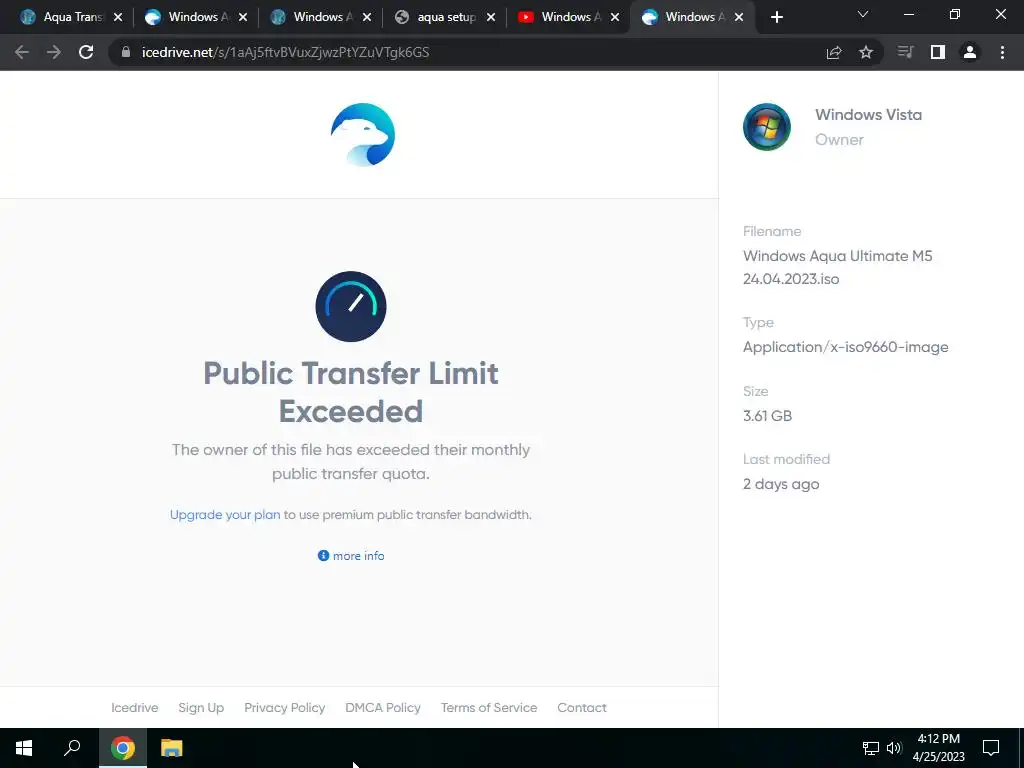
Task: Toggle the Chrome side panel
Action: click(x=938, y=52)
